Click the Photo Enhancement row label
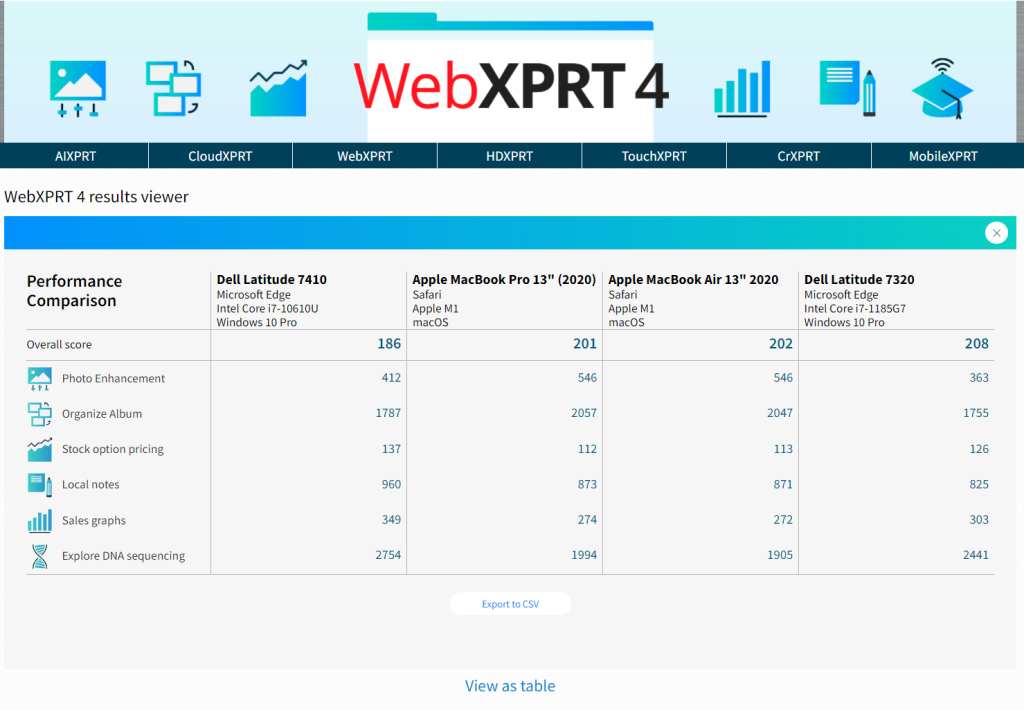1024x710 pixels. click(x=114, y=379)
